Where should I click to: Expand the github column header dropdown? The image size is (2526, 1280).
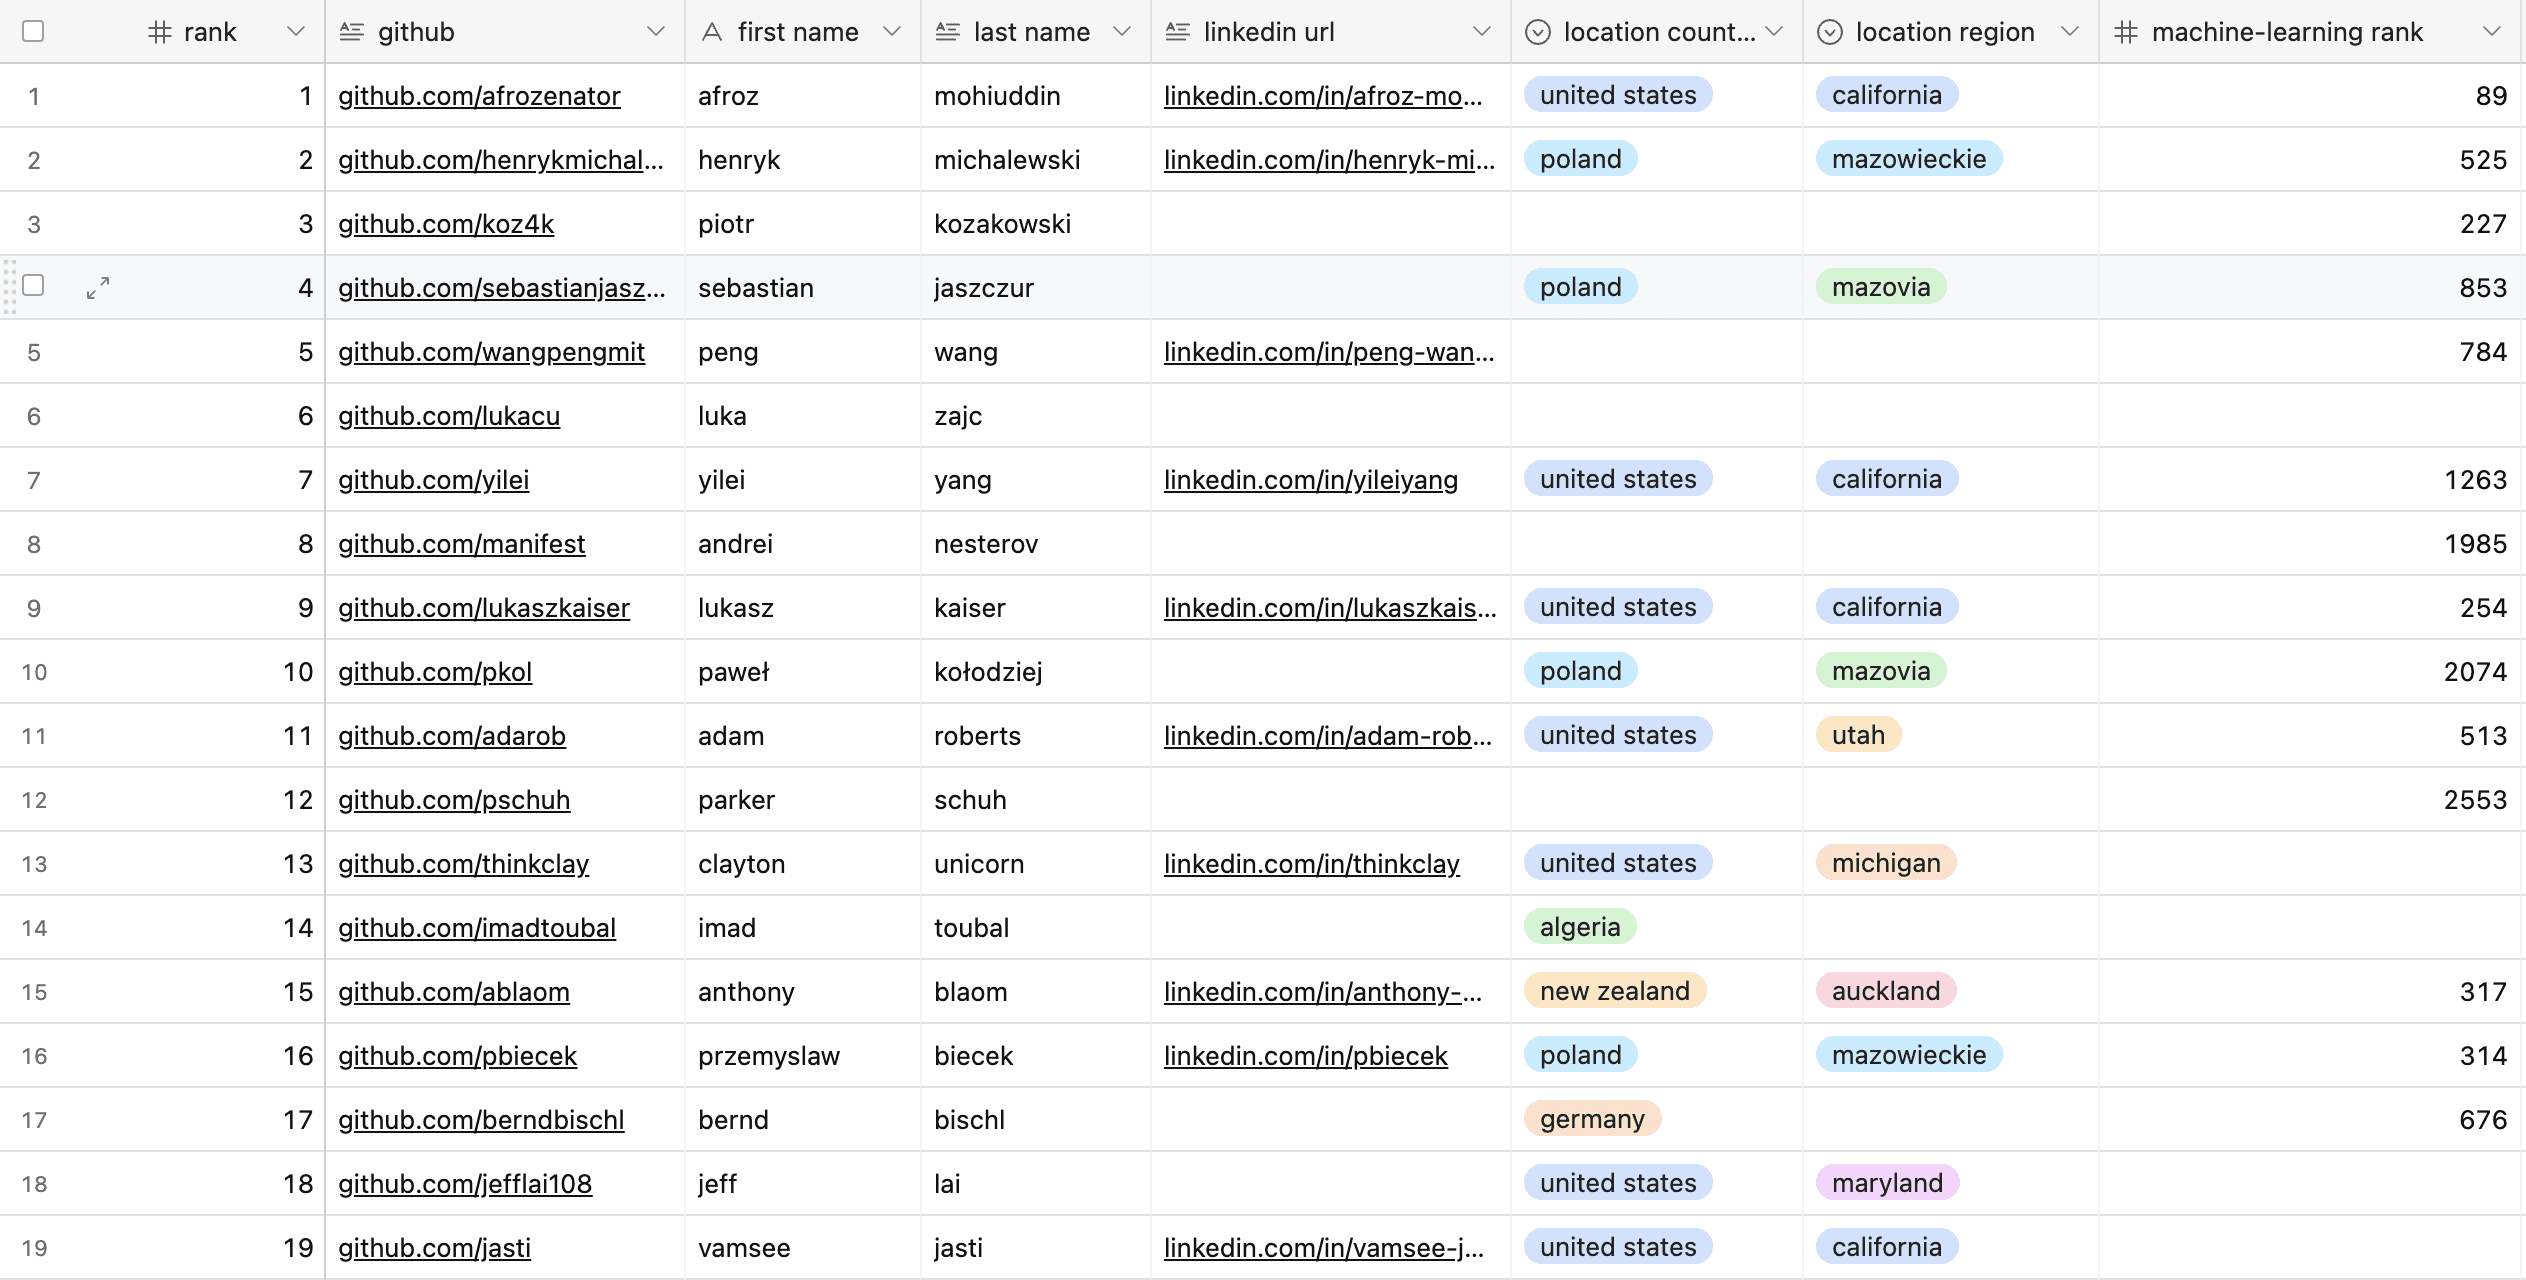(x=653, y=33)
